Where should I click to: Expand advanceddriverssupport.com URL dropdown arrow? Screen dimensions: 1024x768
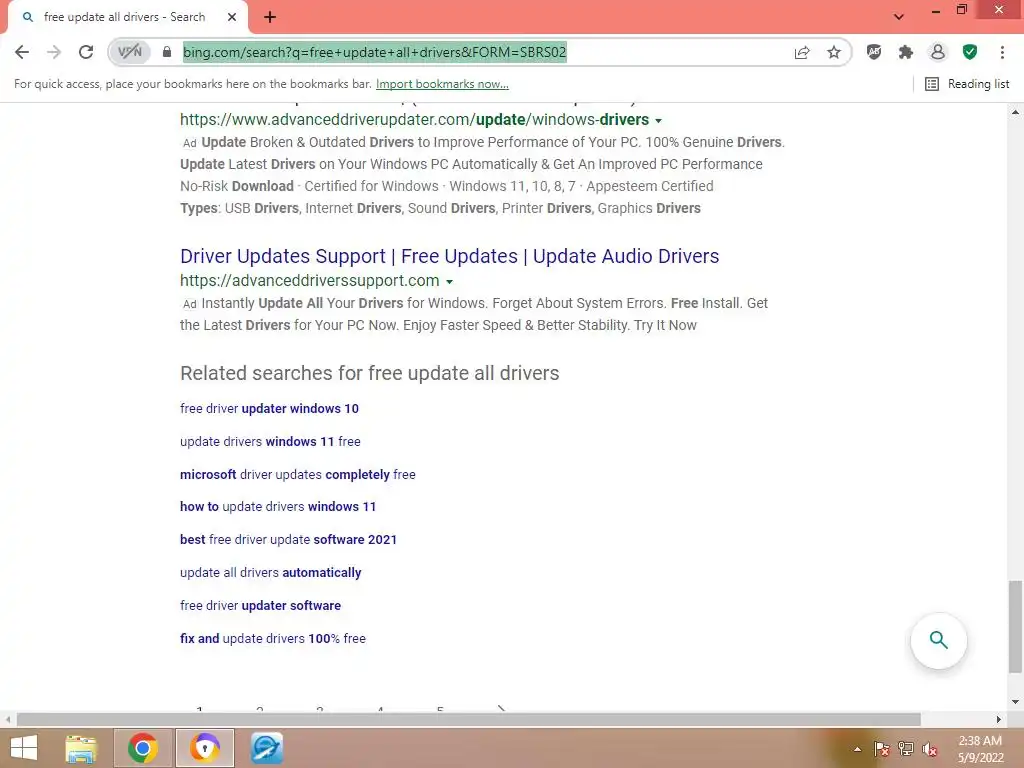click(449, 282)
